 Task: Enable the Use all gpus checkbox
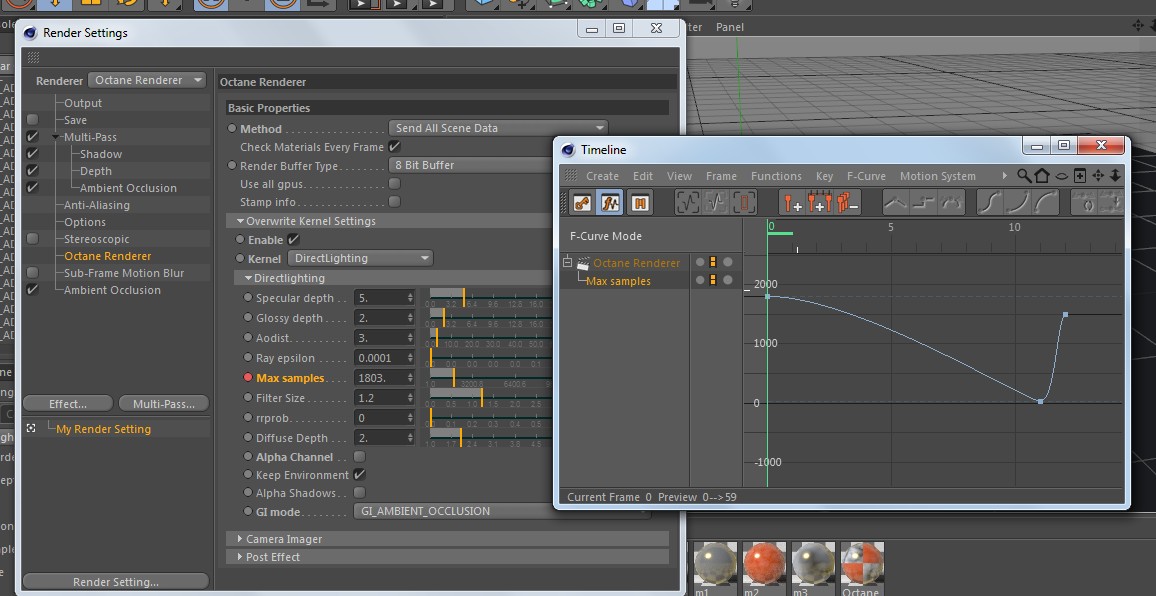point(394,183)
